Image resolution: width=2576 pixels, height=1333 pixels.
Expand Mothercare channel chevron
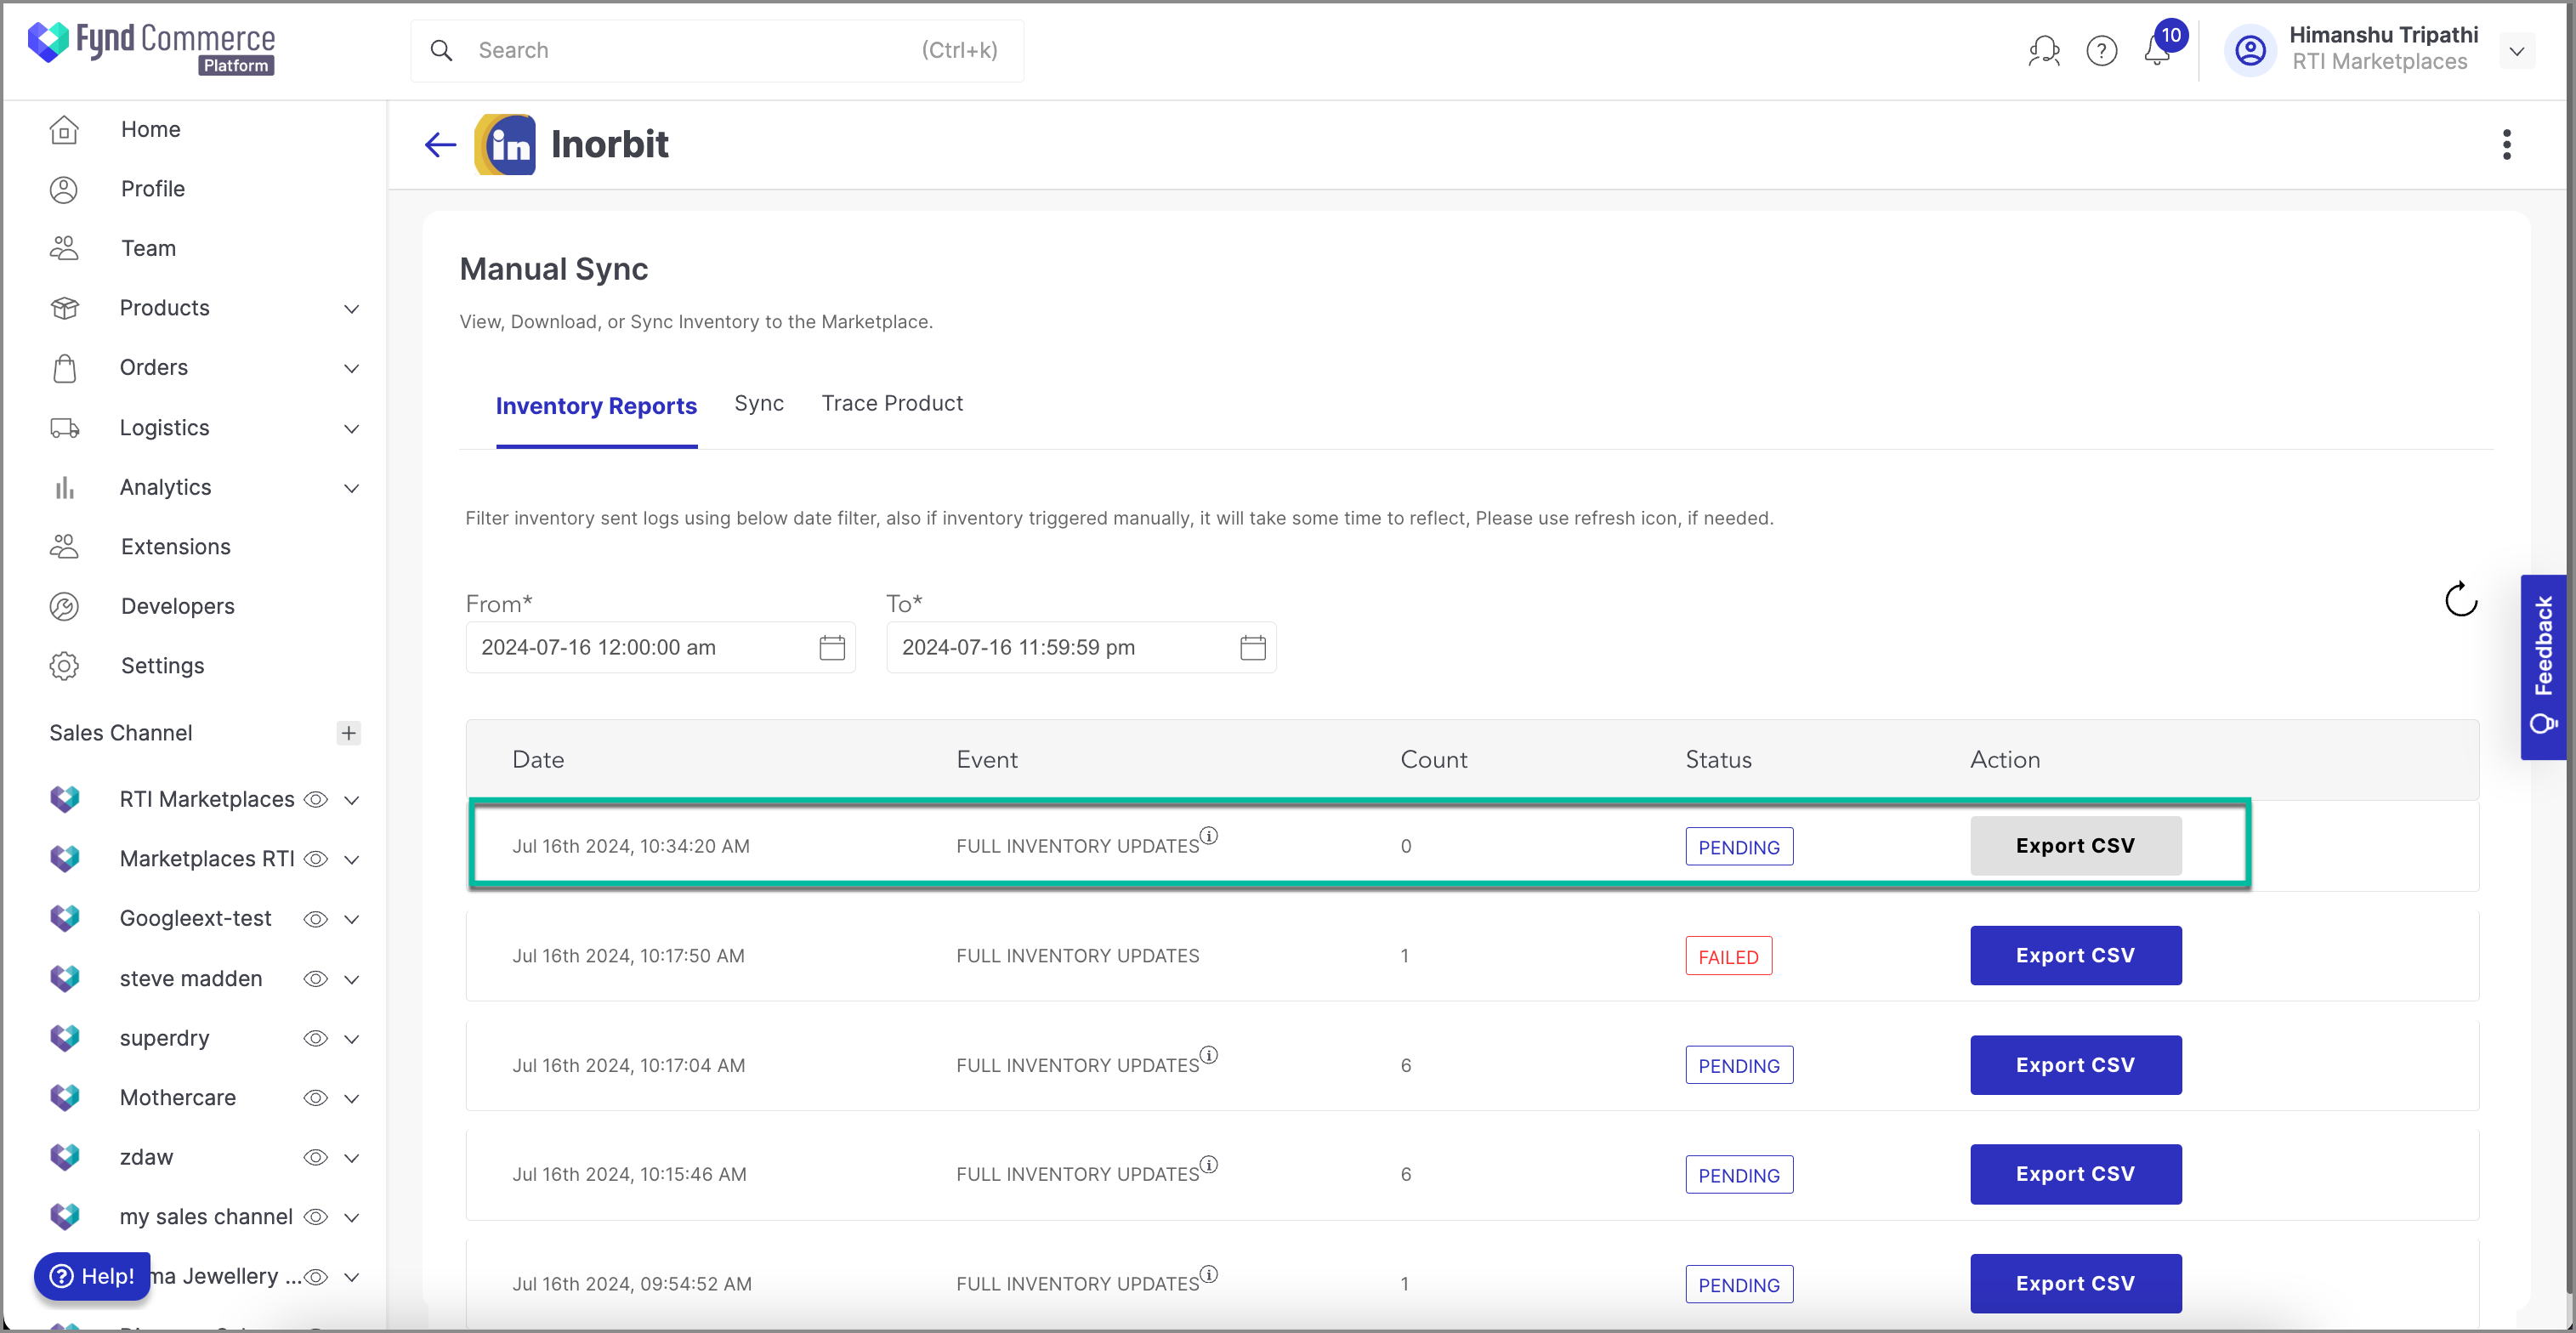click(x=351, y=1098)
